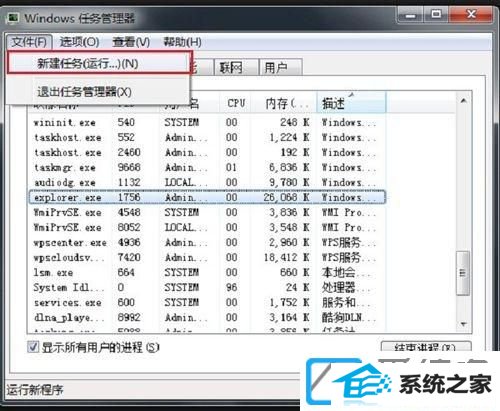The height and width of the screenshot is (411, 500).
Task: Click the 结束进程 button
Action: click(x=426, y=347)
